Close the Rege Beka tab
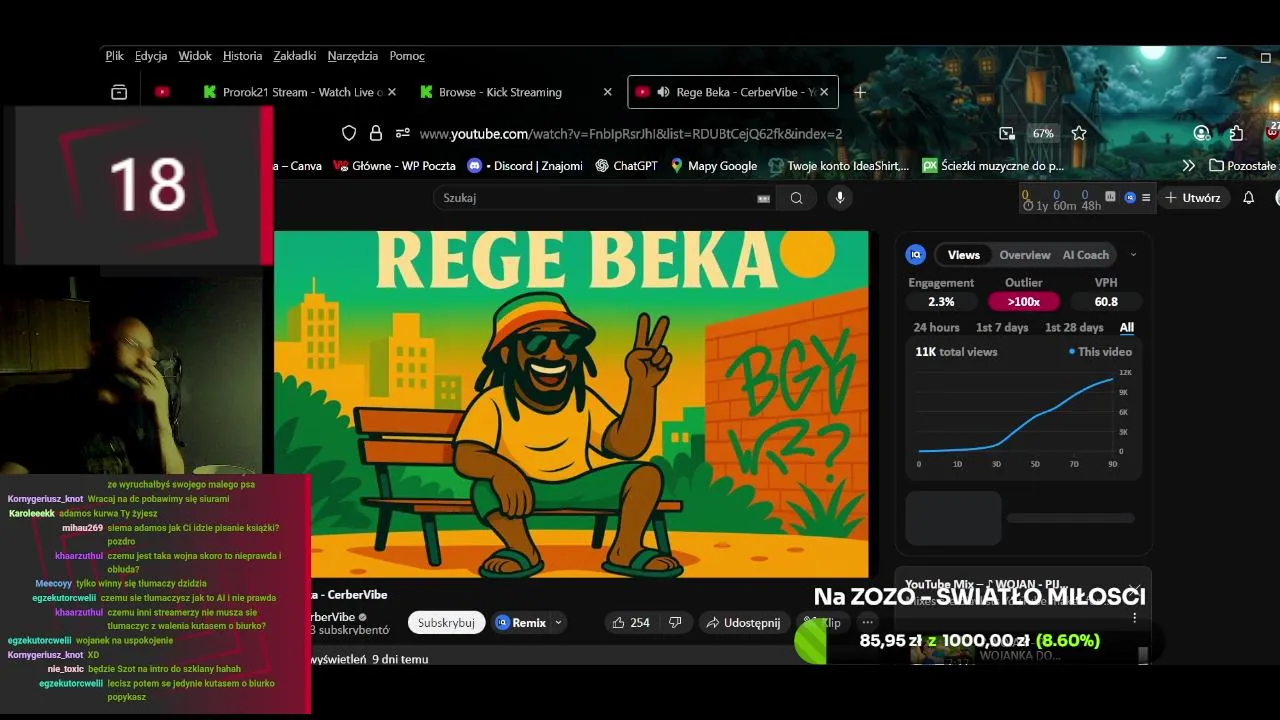This screenshot has height=720, width=1280. click(x=825, y=92)
